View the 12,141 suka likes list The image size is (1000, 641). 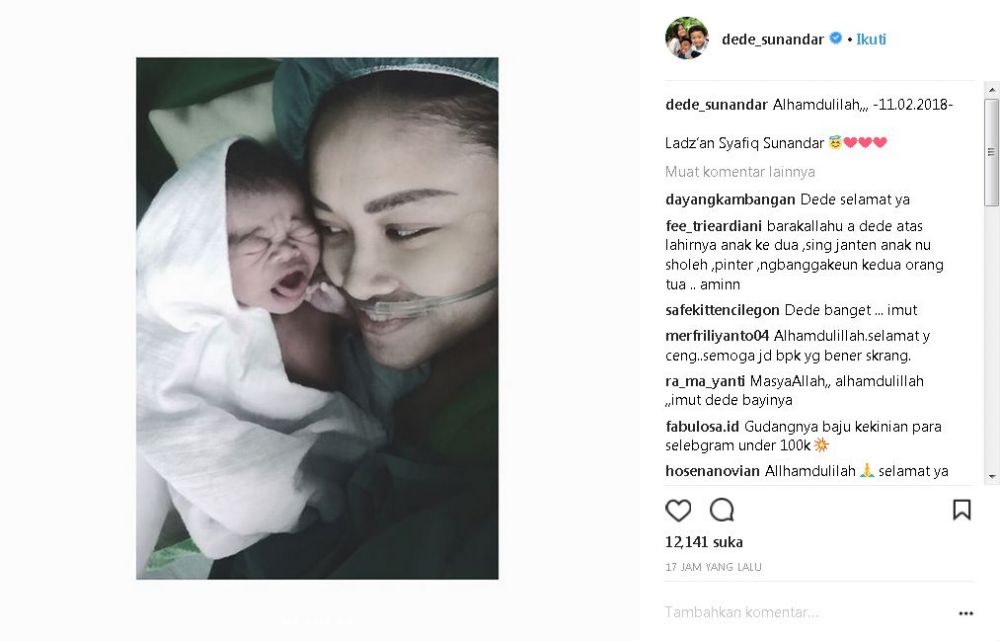(703, 542)
